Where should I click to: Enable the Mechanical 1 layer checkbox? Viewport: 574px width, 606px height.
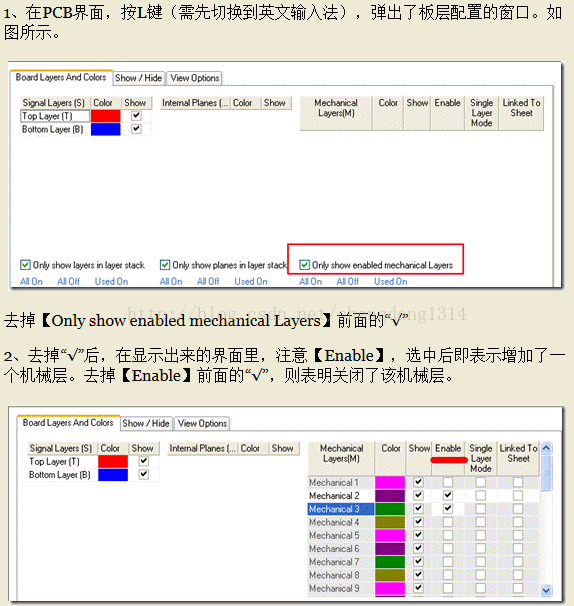point(448,482)
